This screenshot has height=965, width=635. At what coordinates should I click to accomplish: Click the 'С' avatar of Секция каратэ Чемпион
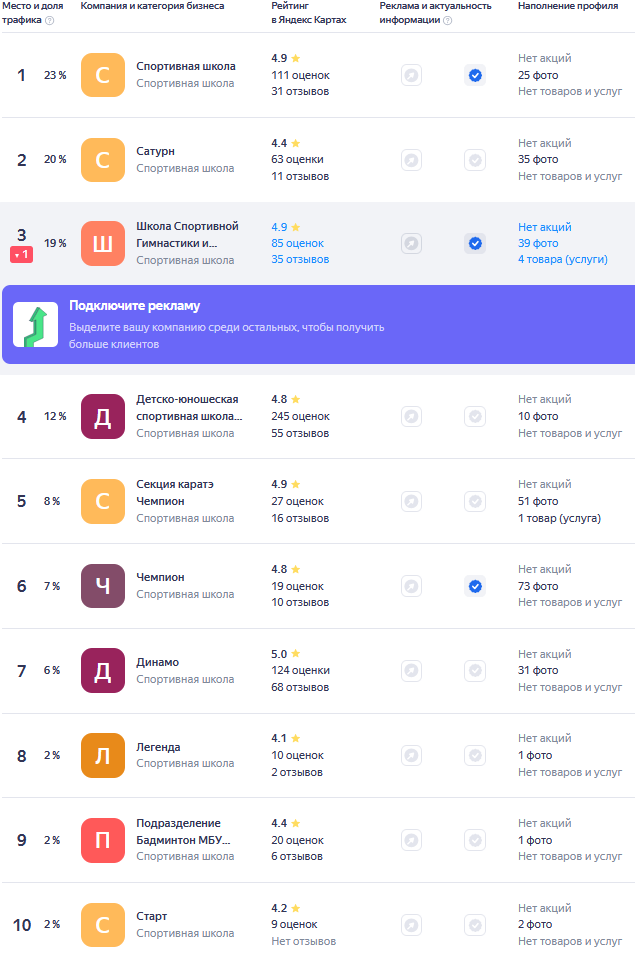103,502
